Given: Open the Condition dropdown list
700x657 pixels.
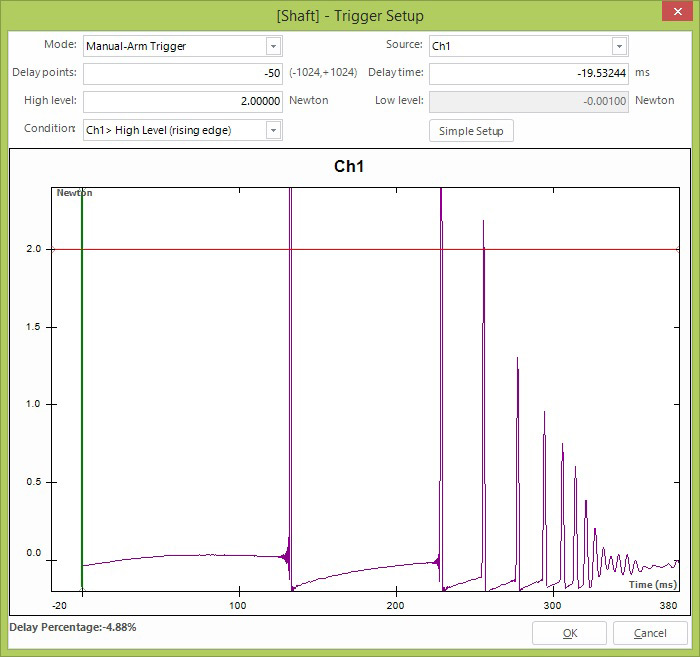Looking at the screenshot, I should [x=273, y=130].
